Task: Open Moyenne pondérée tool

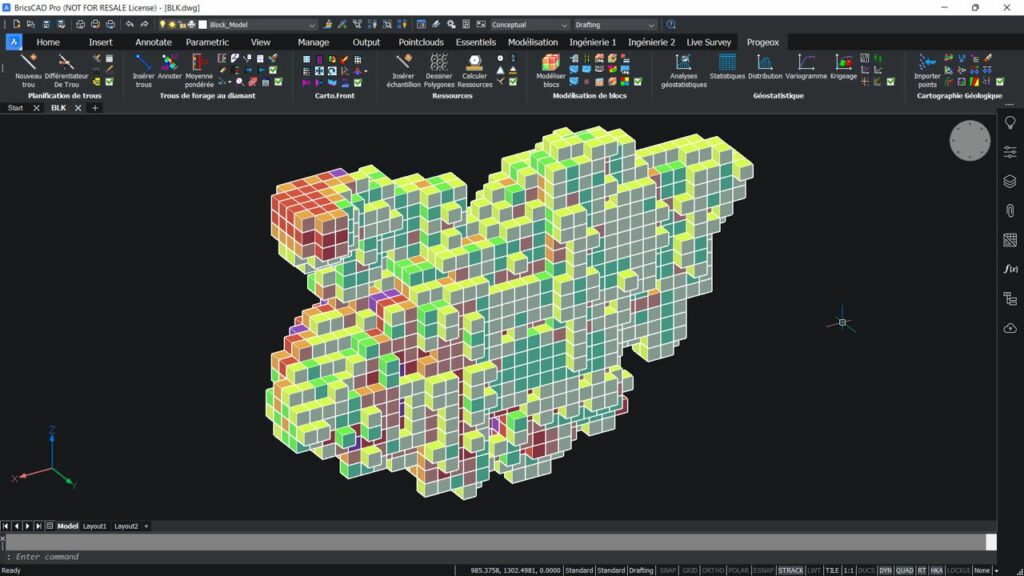Action: click(199, 71)
